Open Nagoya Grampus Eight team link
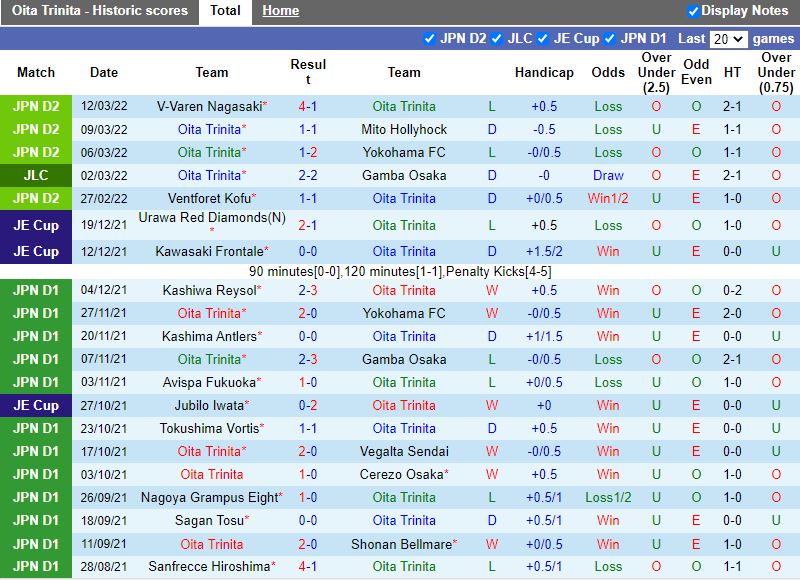 pyautogui.click(x=208, y=497)
